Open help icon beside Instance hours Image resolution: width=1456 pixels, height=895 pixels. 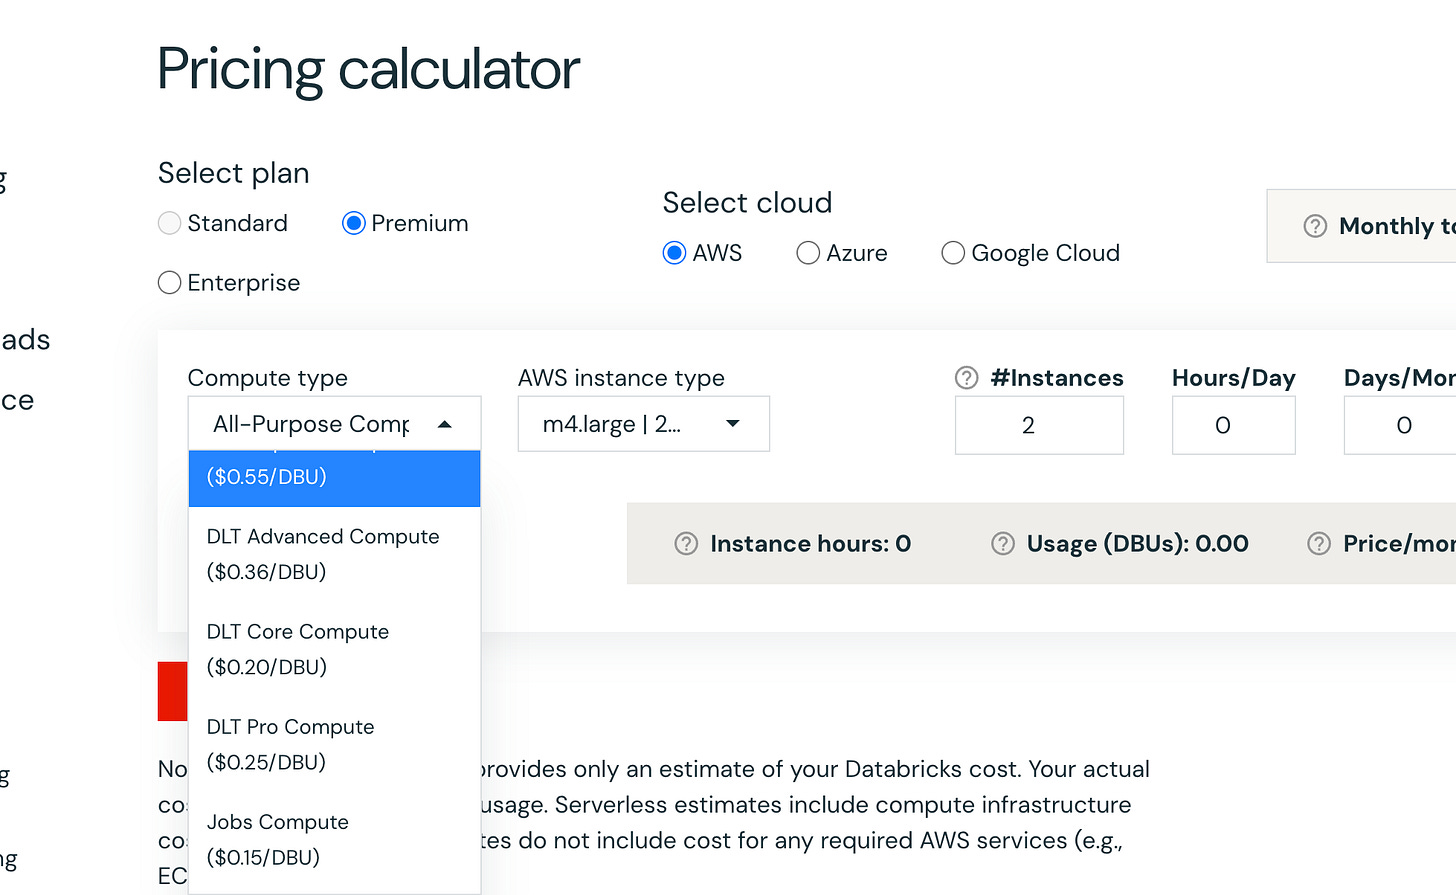[x=686, y=544]
